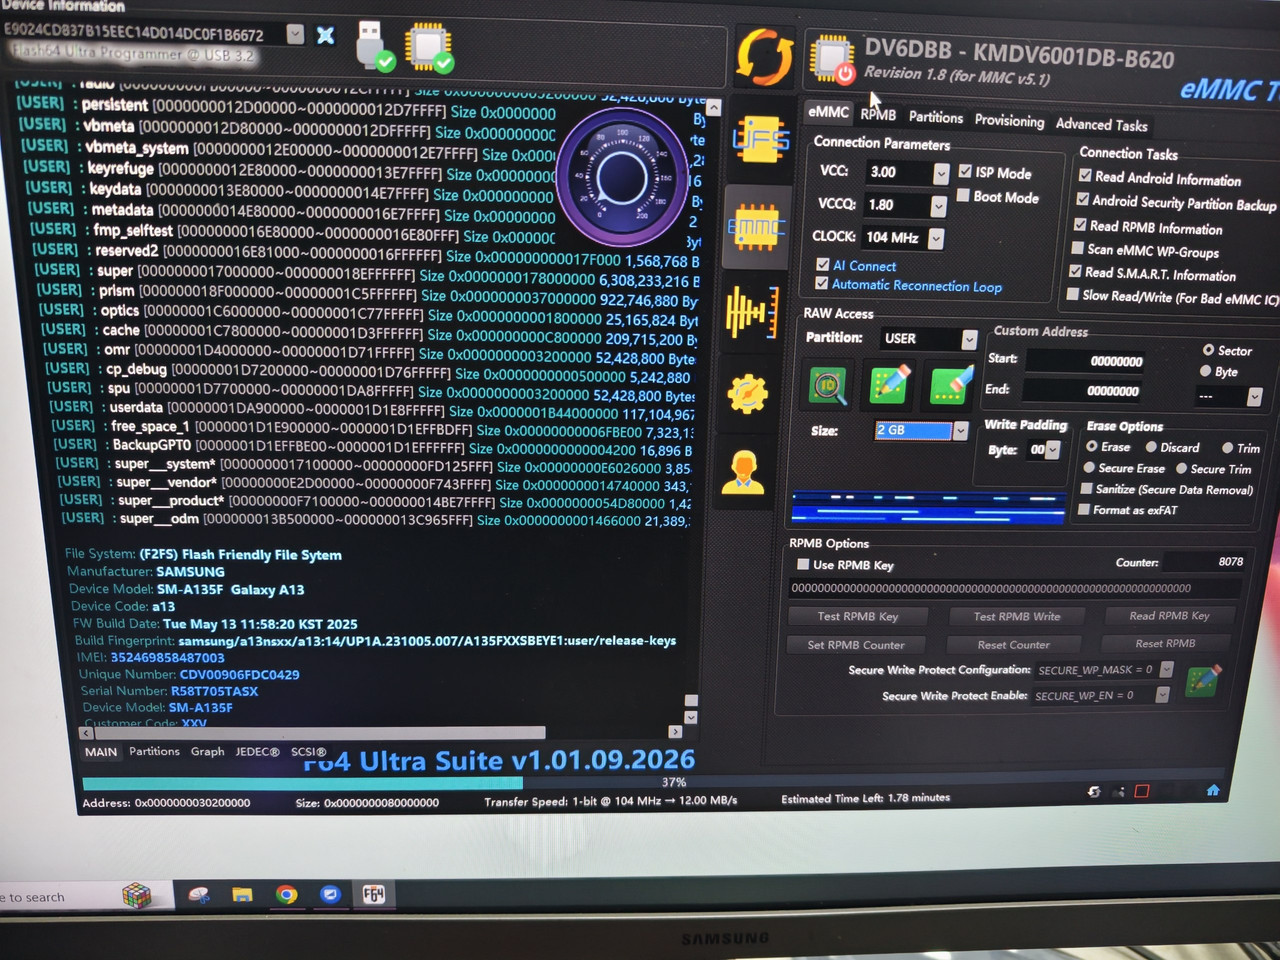
Task: Select the eMMC chip mode in sidebar
Action: [756, 227]
